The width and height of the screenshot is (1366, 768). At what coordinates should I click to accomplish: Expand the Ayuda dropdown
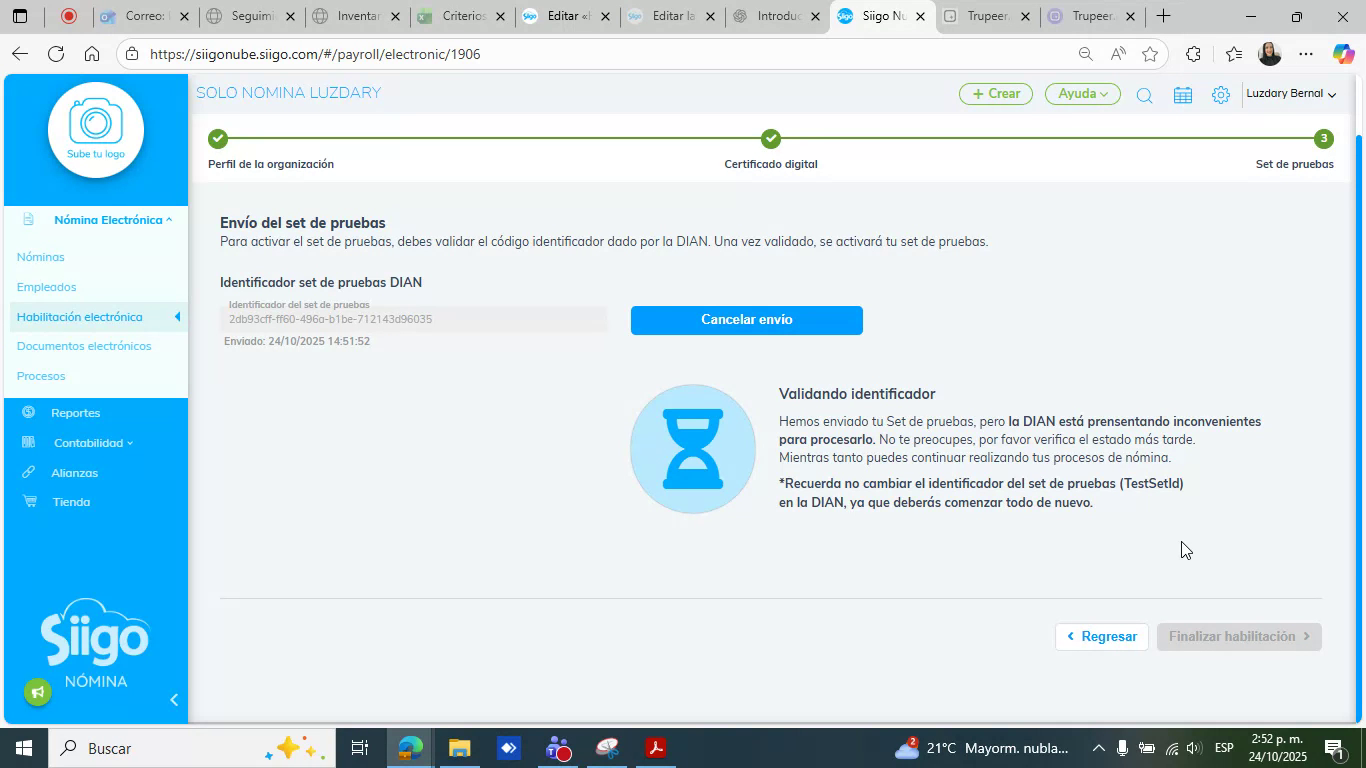click(1082, 94)
